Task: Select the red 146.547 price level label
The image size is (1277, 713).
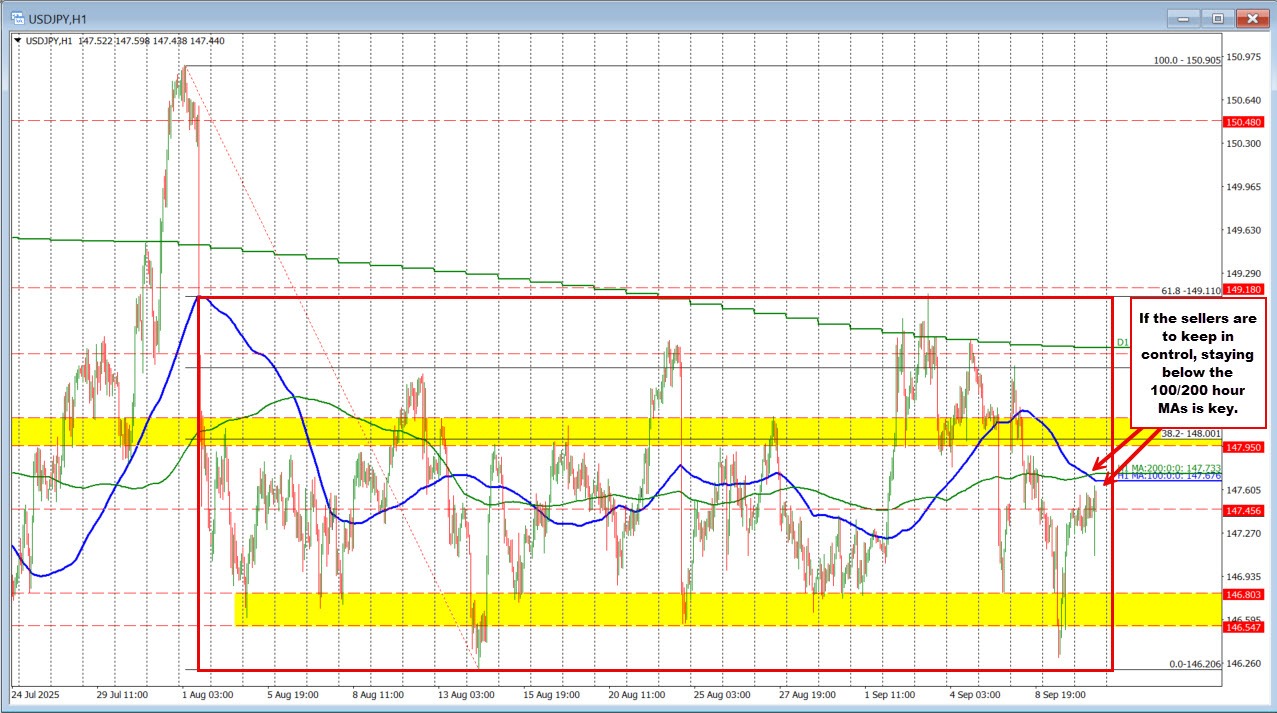Action: [1243, 627]
